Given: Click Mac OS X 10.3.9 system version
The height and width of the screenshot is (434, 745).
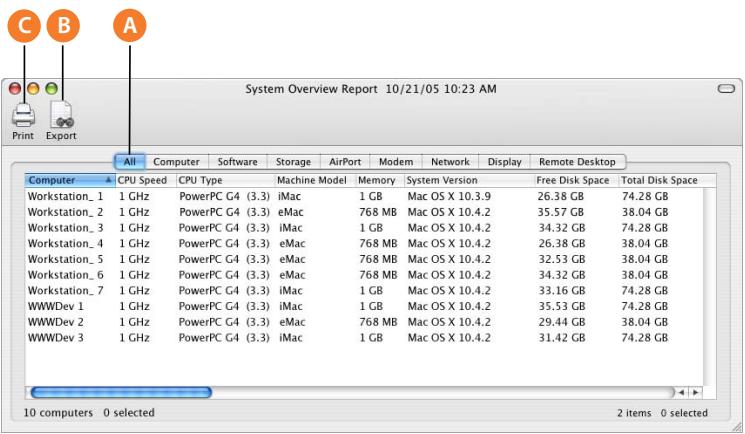Looking at the screenshot, I should click(449, 196).
